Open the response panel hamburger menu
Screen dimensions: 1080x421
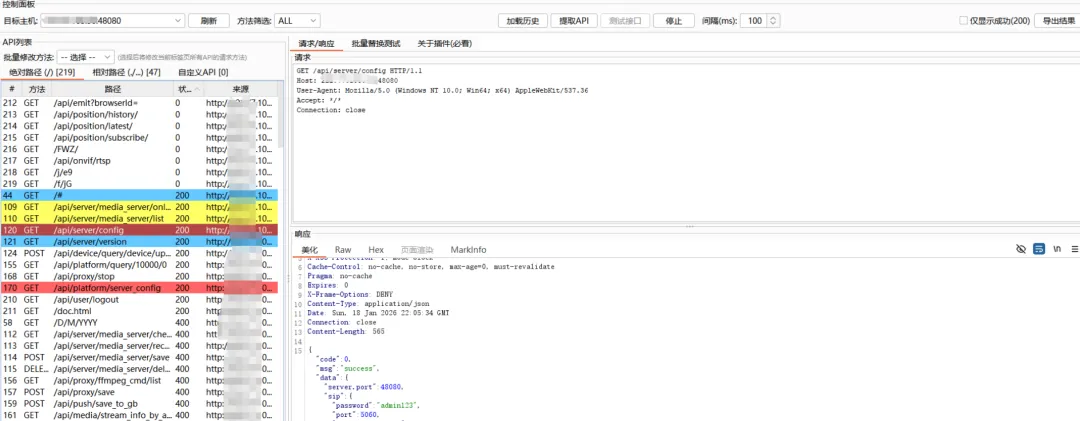pos(1074,249)
